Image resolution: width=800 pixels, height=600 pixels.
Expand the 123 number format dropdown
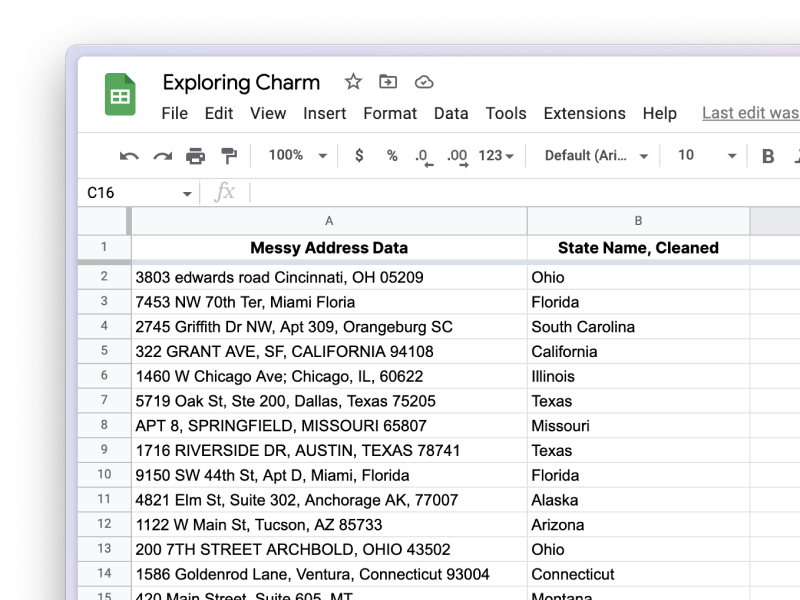pyautogui.click(x=496, y=156)
